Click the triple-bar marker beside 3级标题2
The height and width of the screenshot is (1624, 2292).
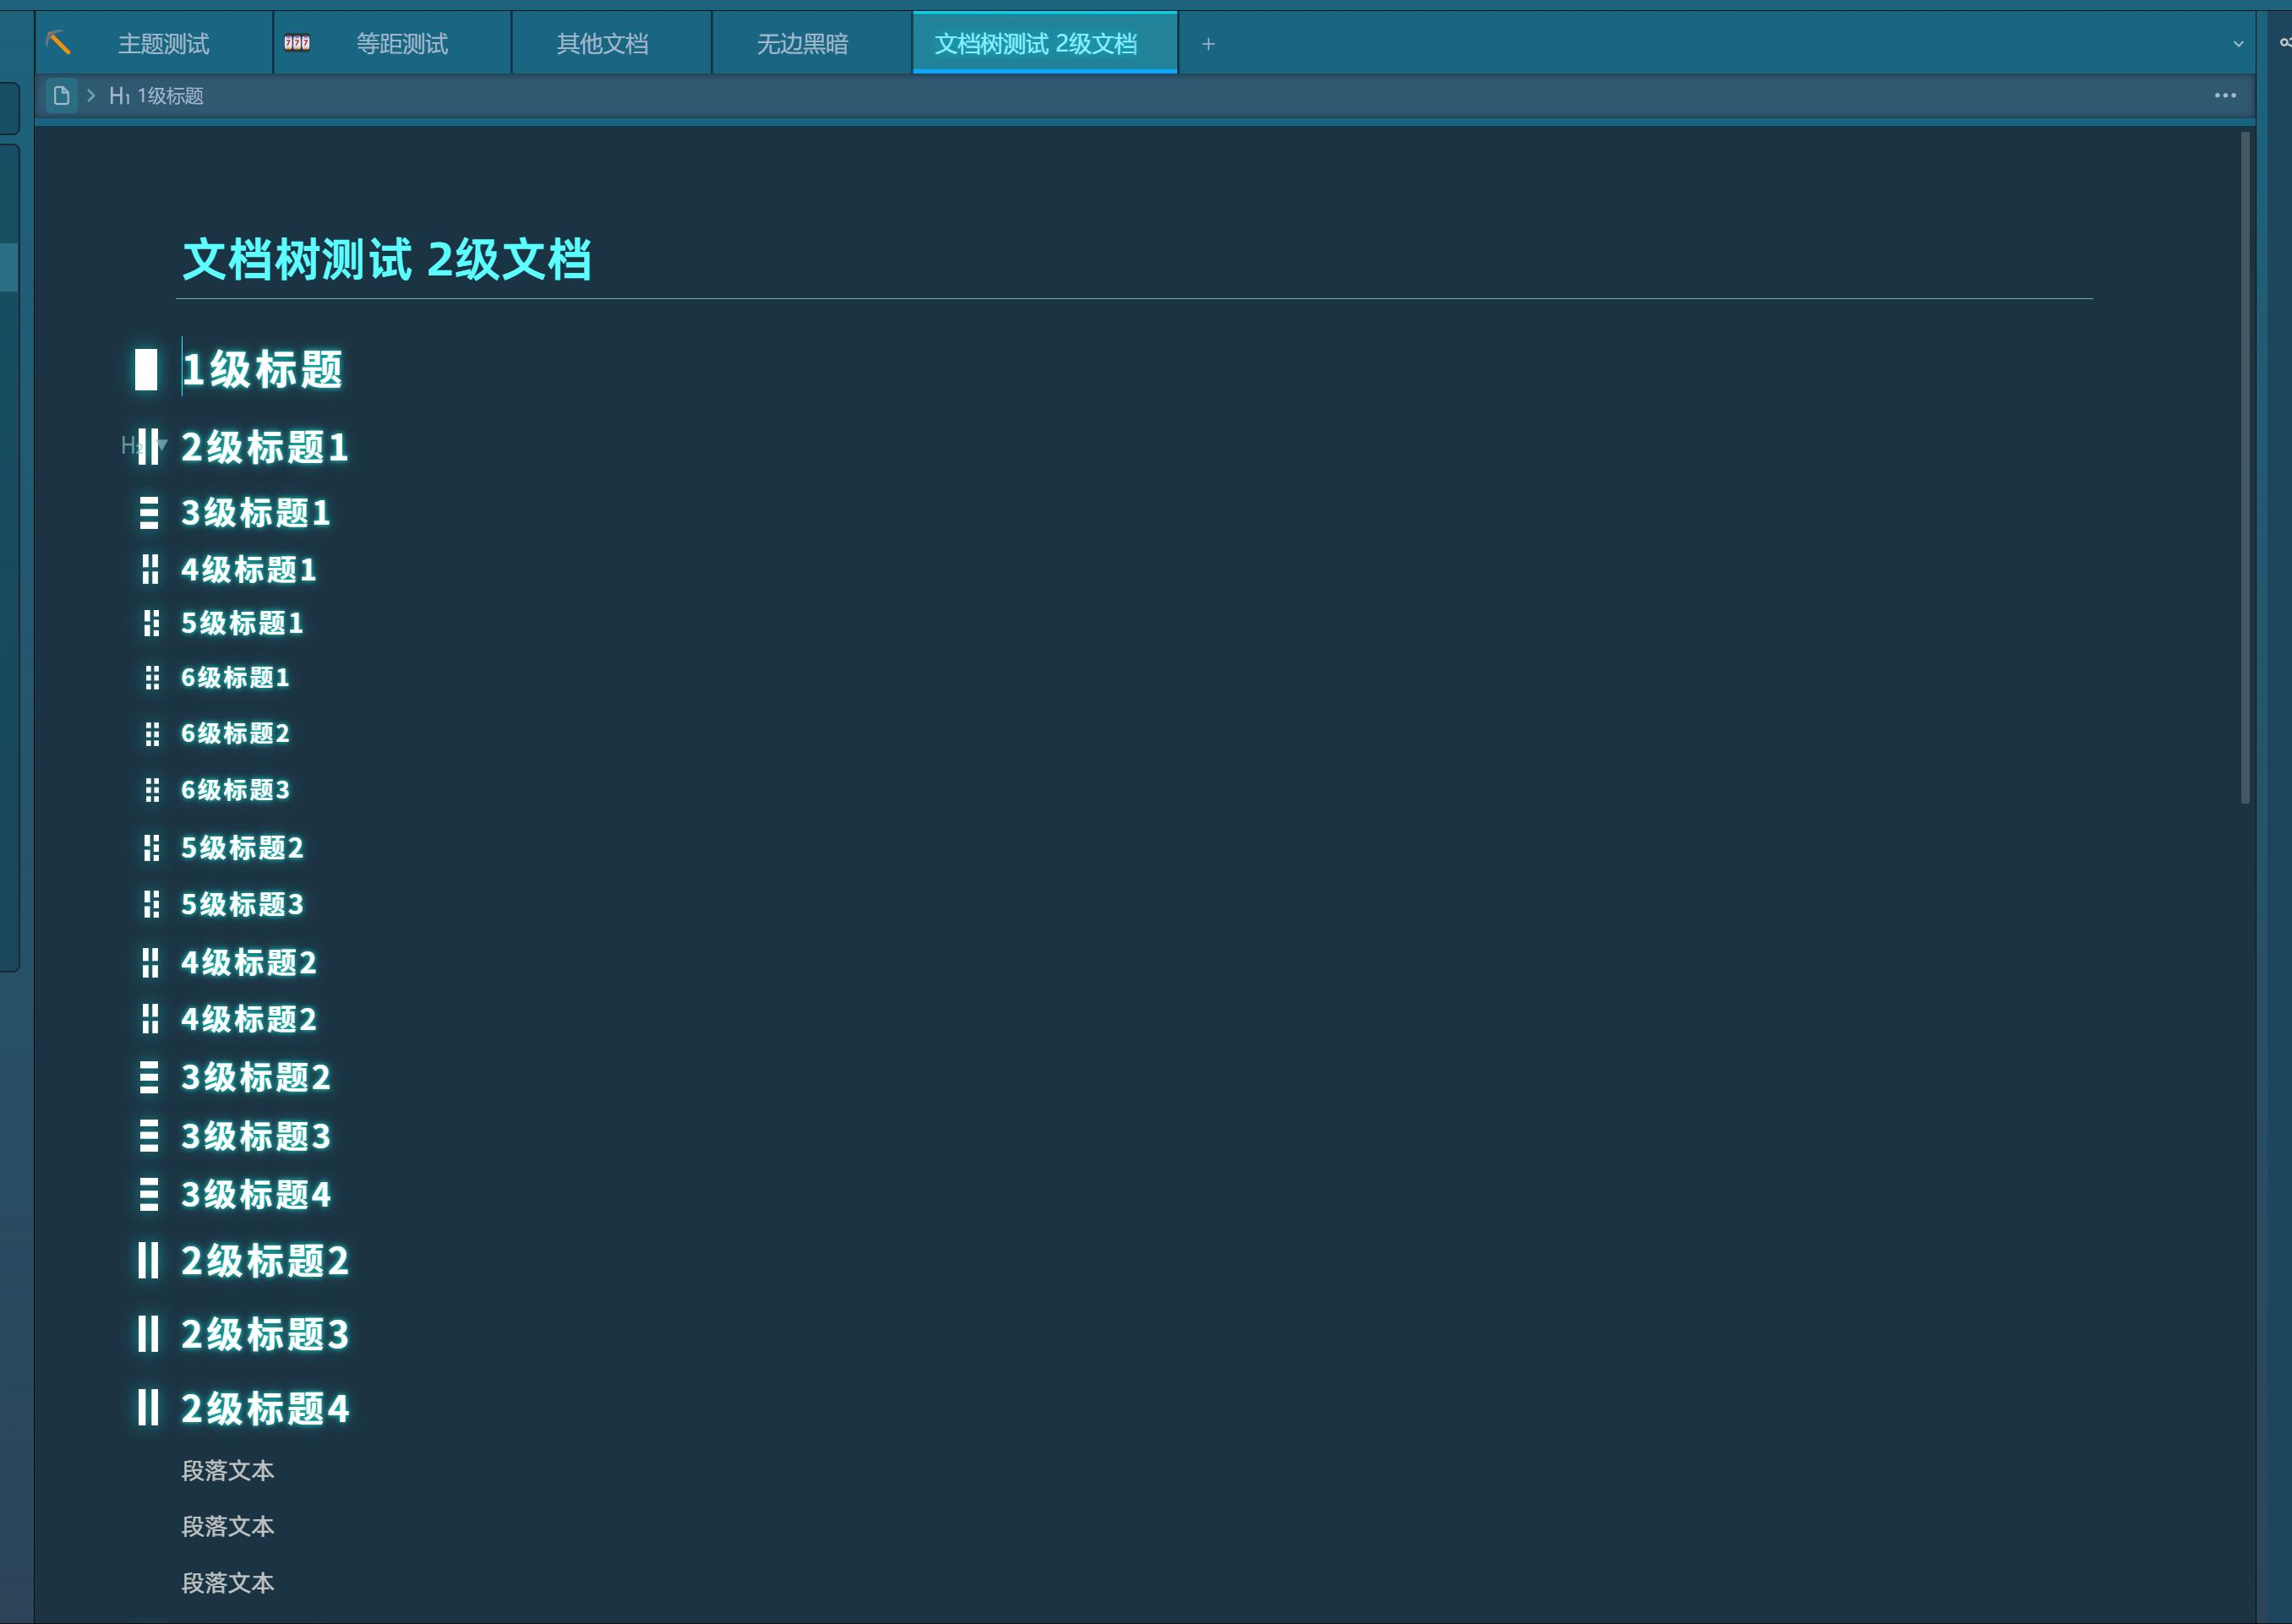point(149,1077)
